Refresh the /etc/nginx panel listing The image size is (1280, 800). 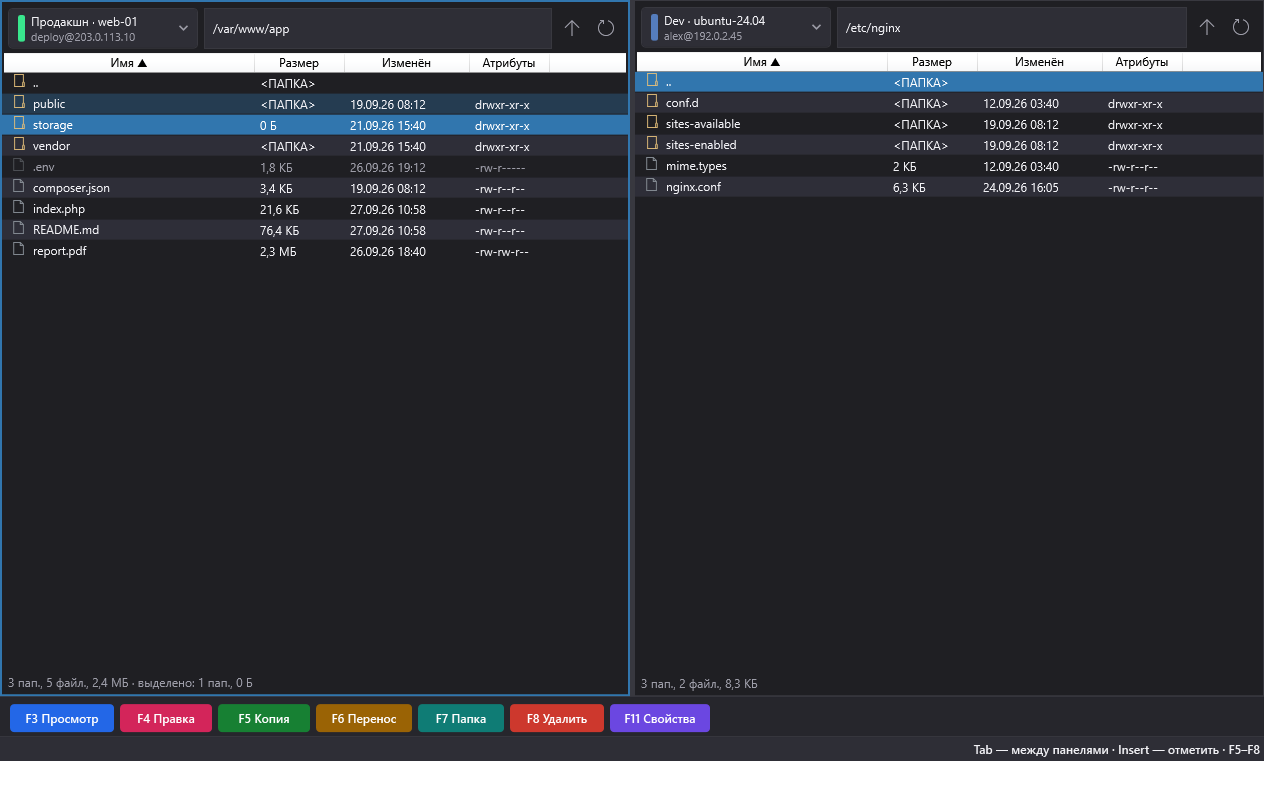click(1241, 28)
